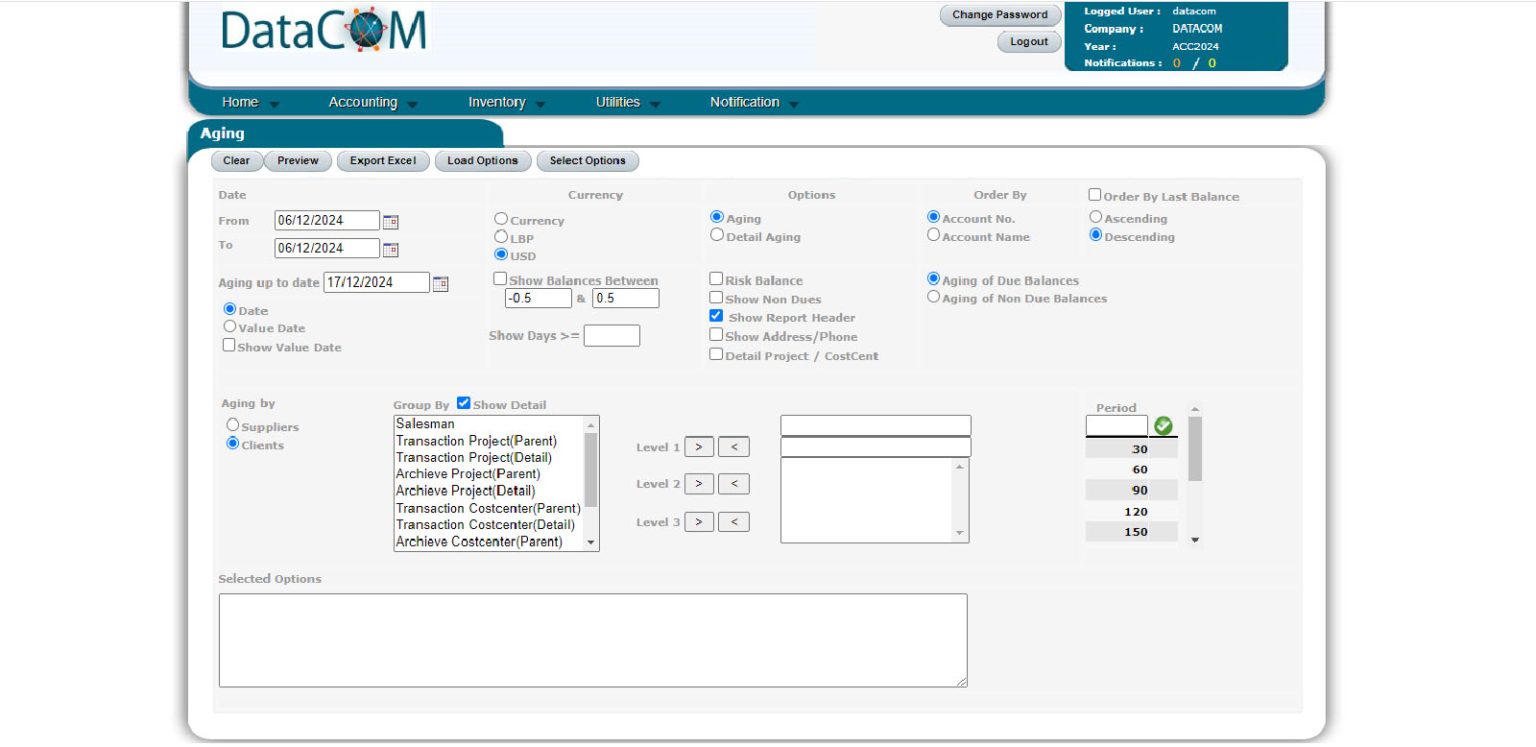The height and width of the screenshot is (747, 1536).
Task: Click the Aging tab
Action: pyautogui.click(x=221, y=133)
